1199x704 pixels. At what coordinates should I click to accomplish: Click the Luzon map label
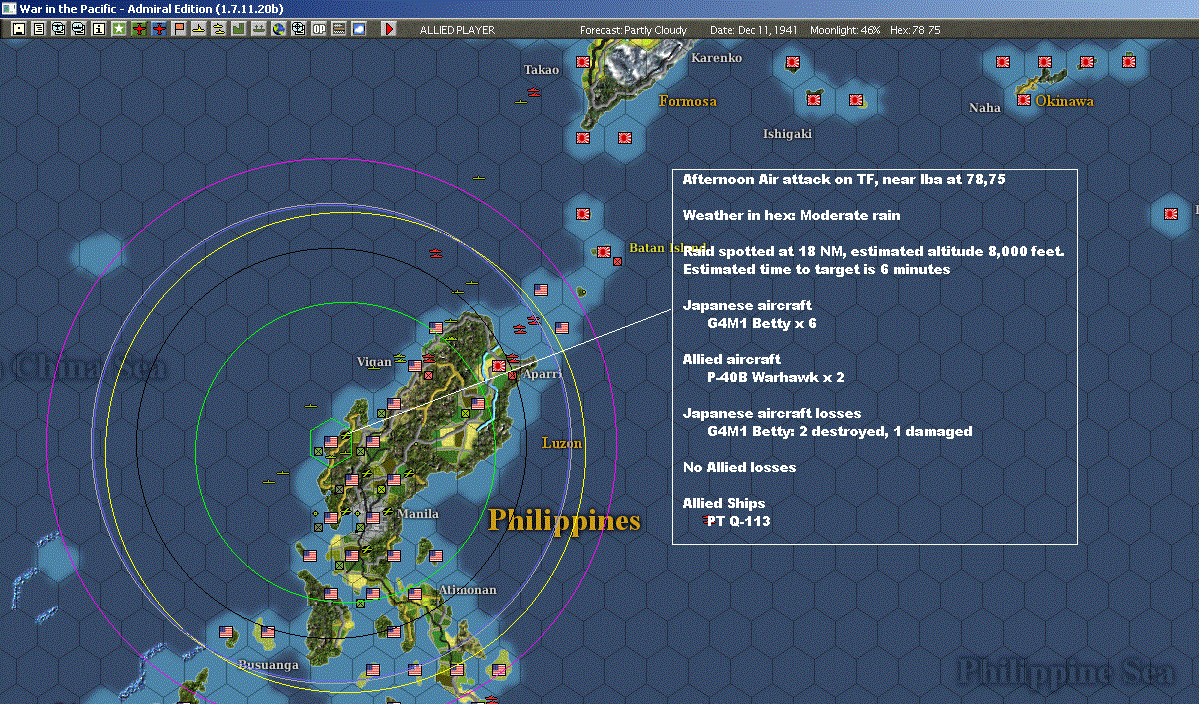pos(562,443)
